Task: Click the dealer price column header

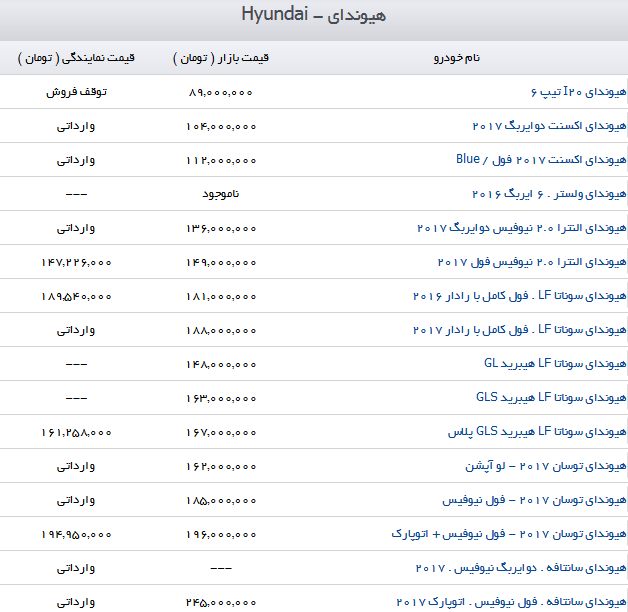Action: (76, 58)
